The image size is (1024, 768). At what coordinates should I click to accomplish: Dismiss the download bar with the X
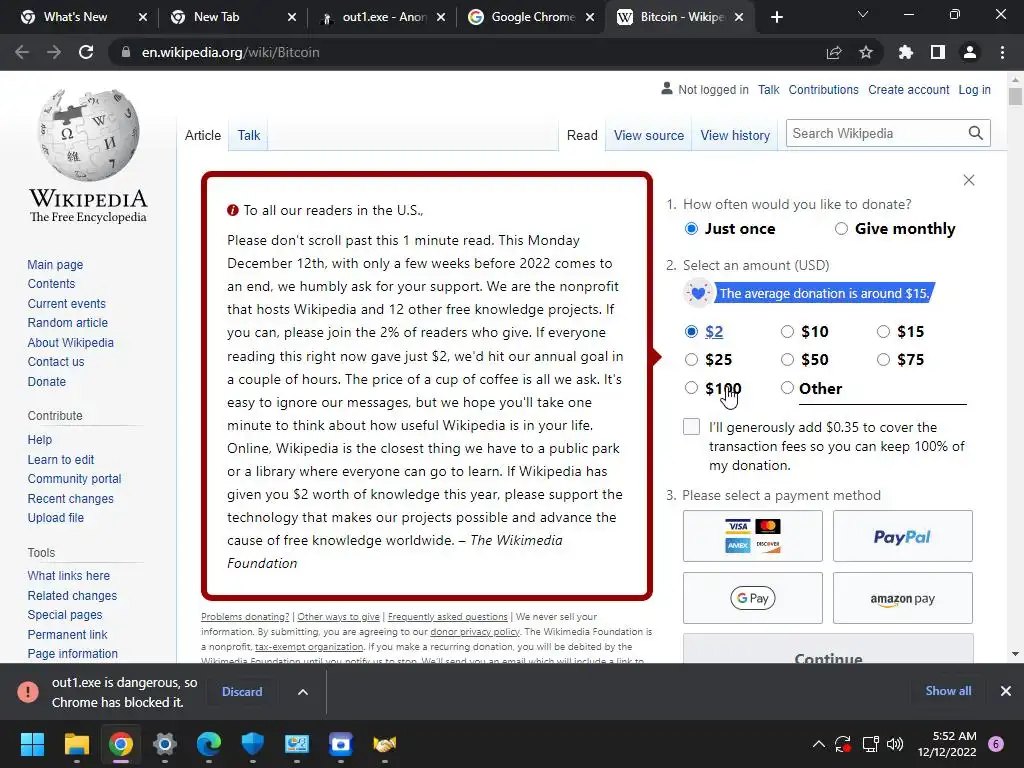(x=1006, y=691)
